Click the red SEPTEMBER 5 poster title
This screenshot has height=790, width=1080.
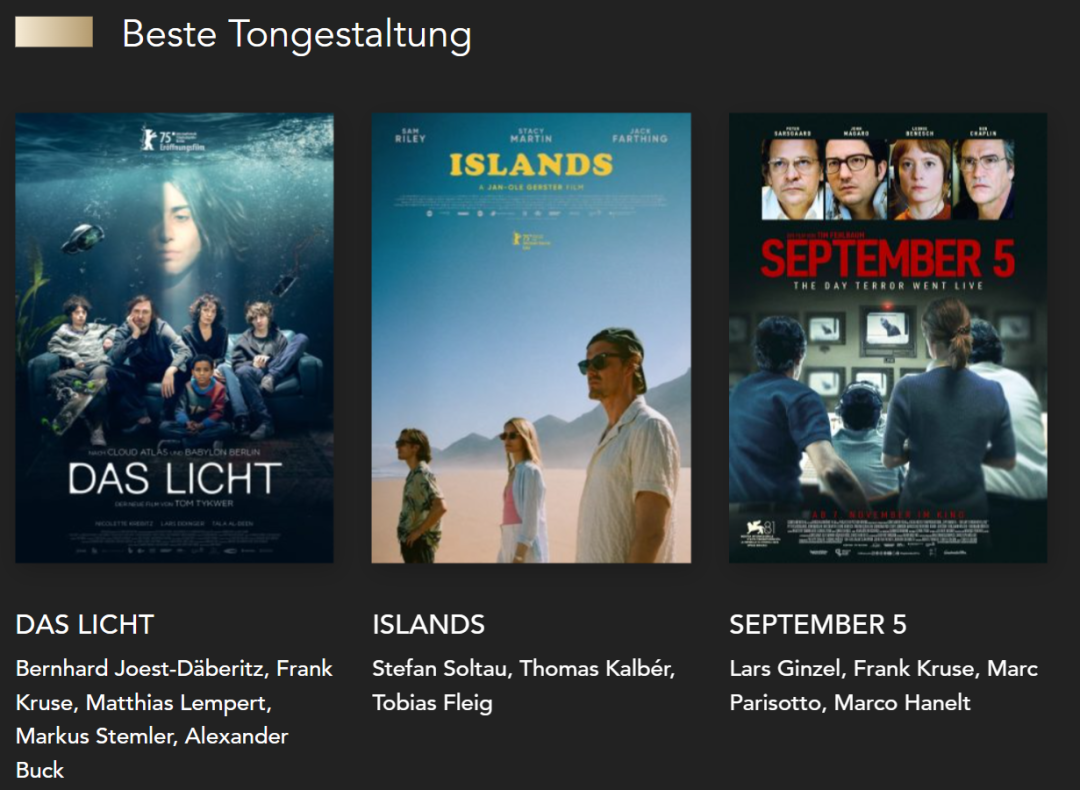888,258
